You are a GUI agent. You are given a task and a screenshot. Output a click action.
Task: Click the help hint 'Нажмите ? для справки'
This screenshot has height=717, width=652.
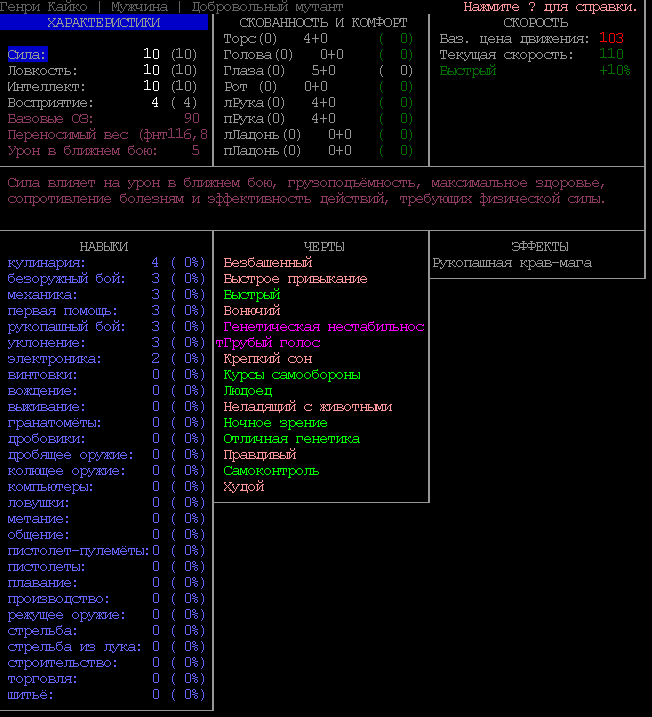550,6
